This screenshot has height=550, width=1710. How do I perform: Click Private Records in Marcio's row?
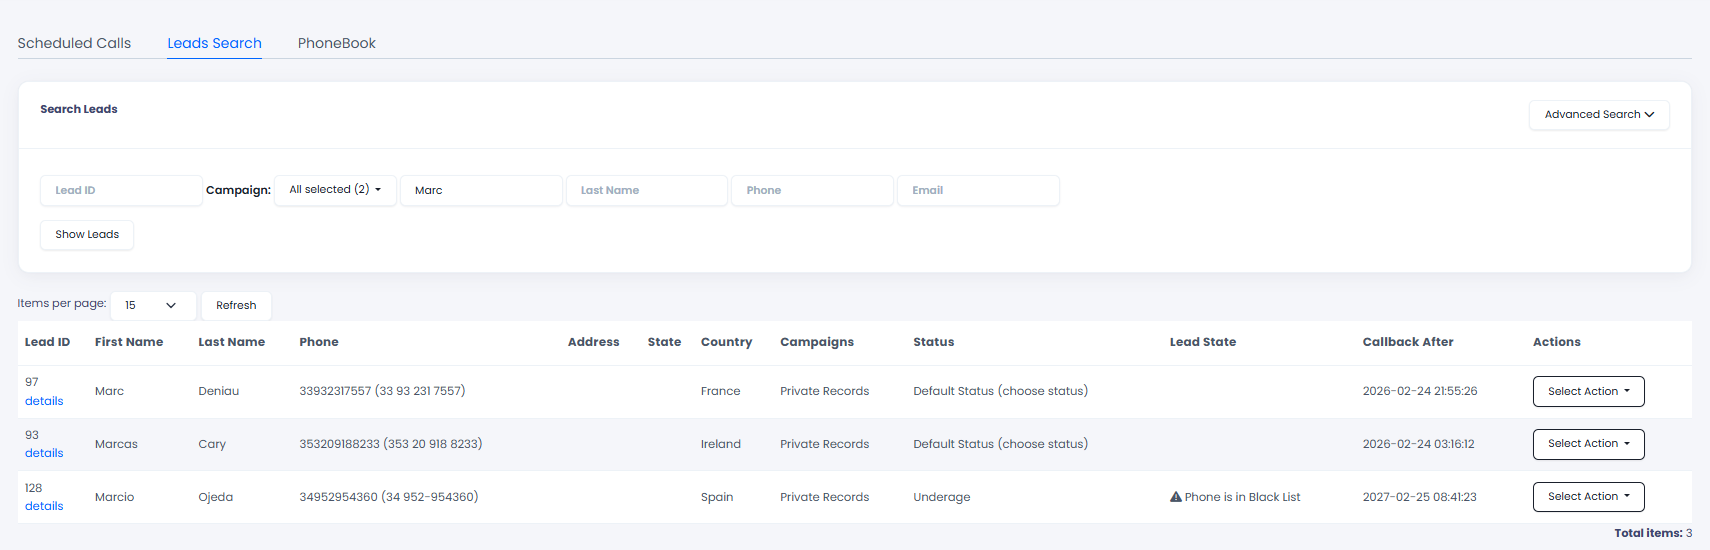pyautogui.click(x=825, y=497)
